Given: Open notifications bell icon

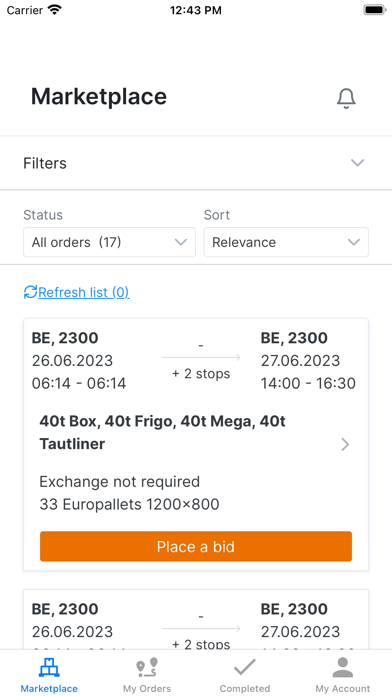Looking at the screenshot, I should (x=346, y=98).
